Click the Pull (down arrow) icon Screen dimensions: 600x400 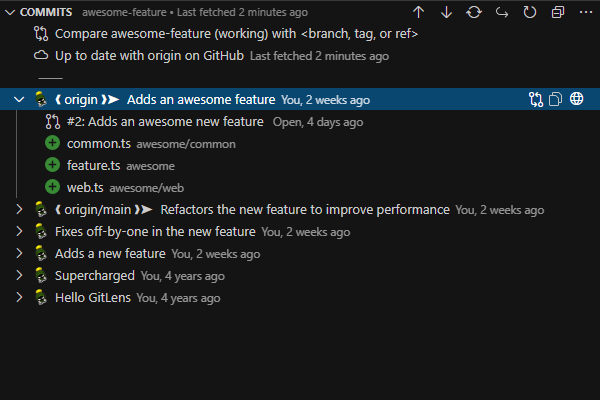446,12
